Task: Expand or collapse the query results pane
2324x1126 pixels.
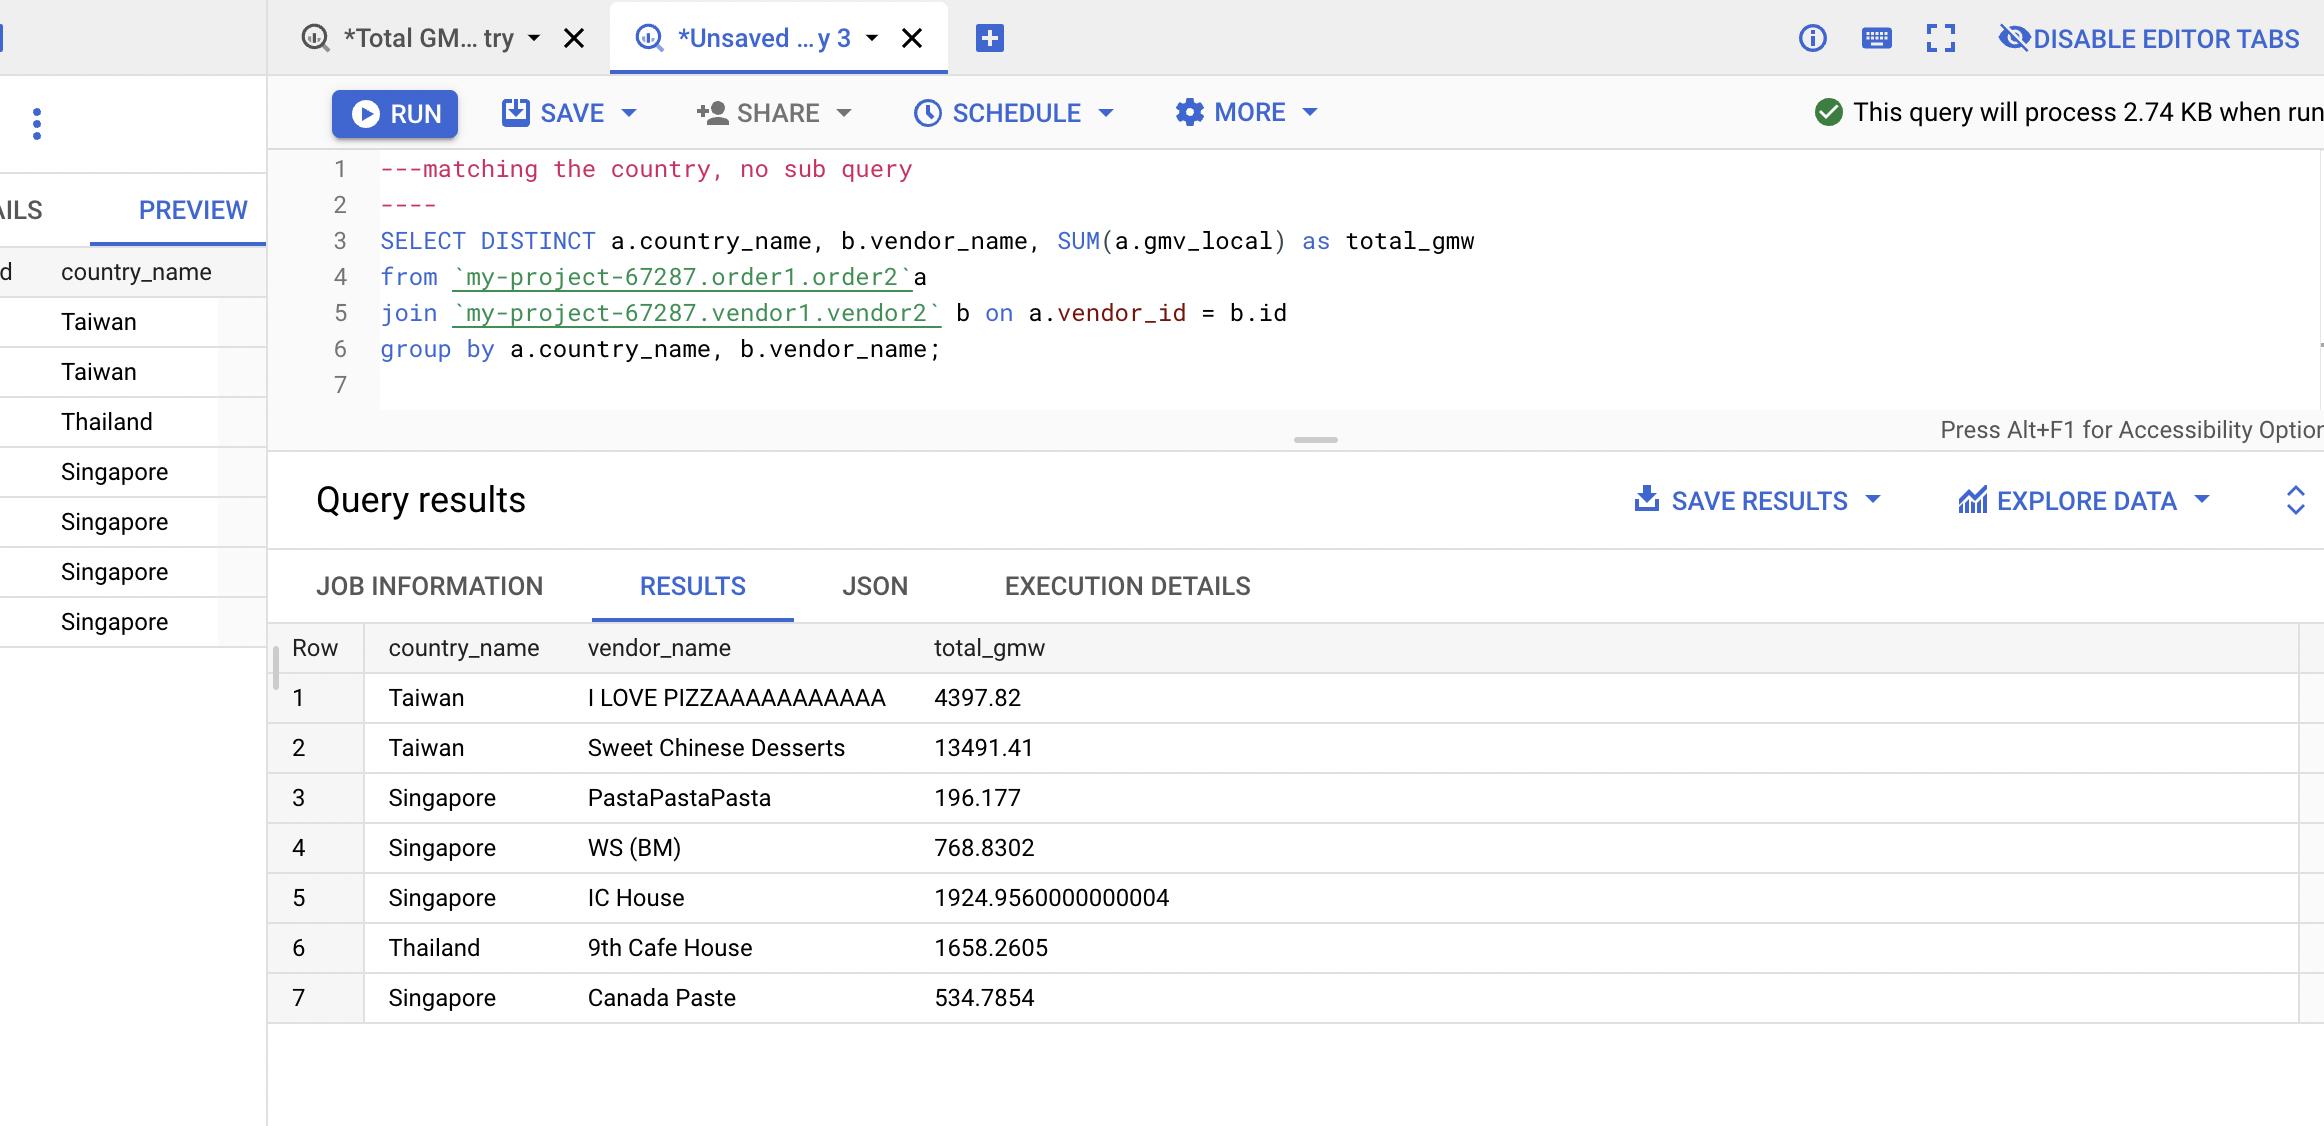Action: [x=2295, y=500]
